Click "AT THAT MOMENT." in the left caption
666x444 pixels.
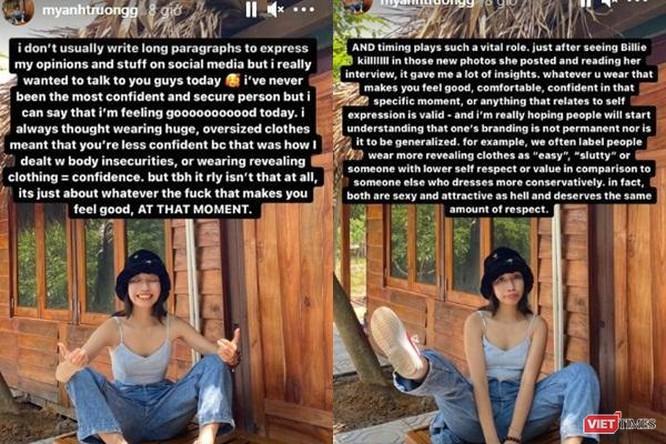(x=195, y=209)
